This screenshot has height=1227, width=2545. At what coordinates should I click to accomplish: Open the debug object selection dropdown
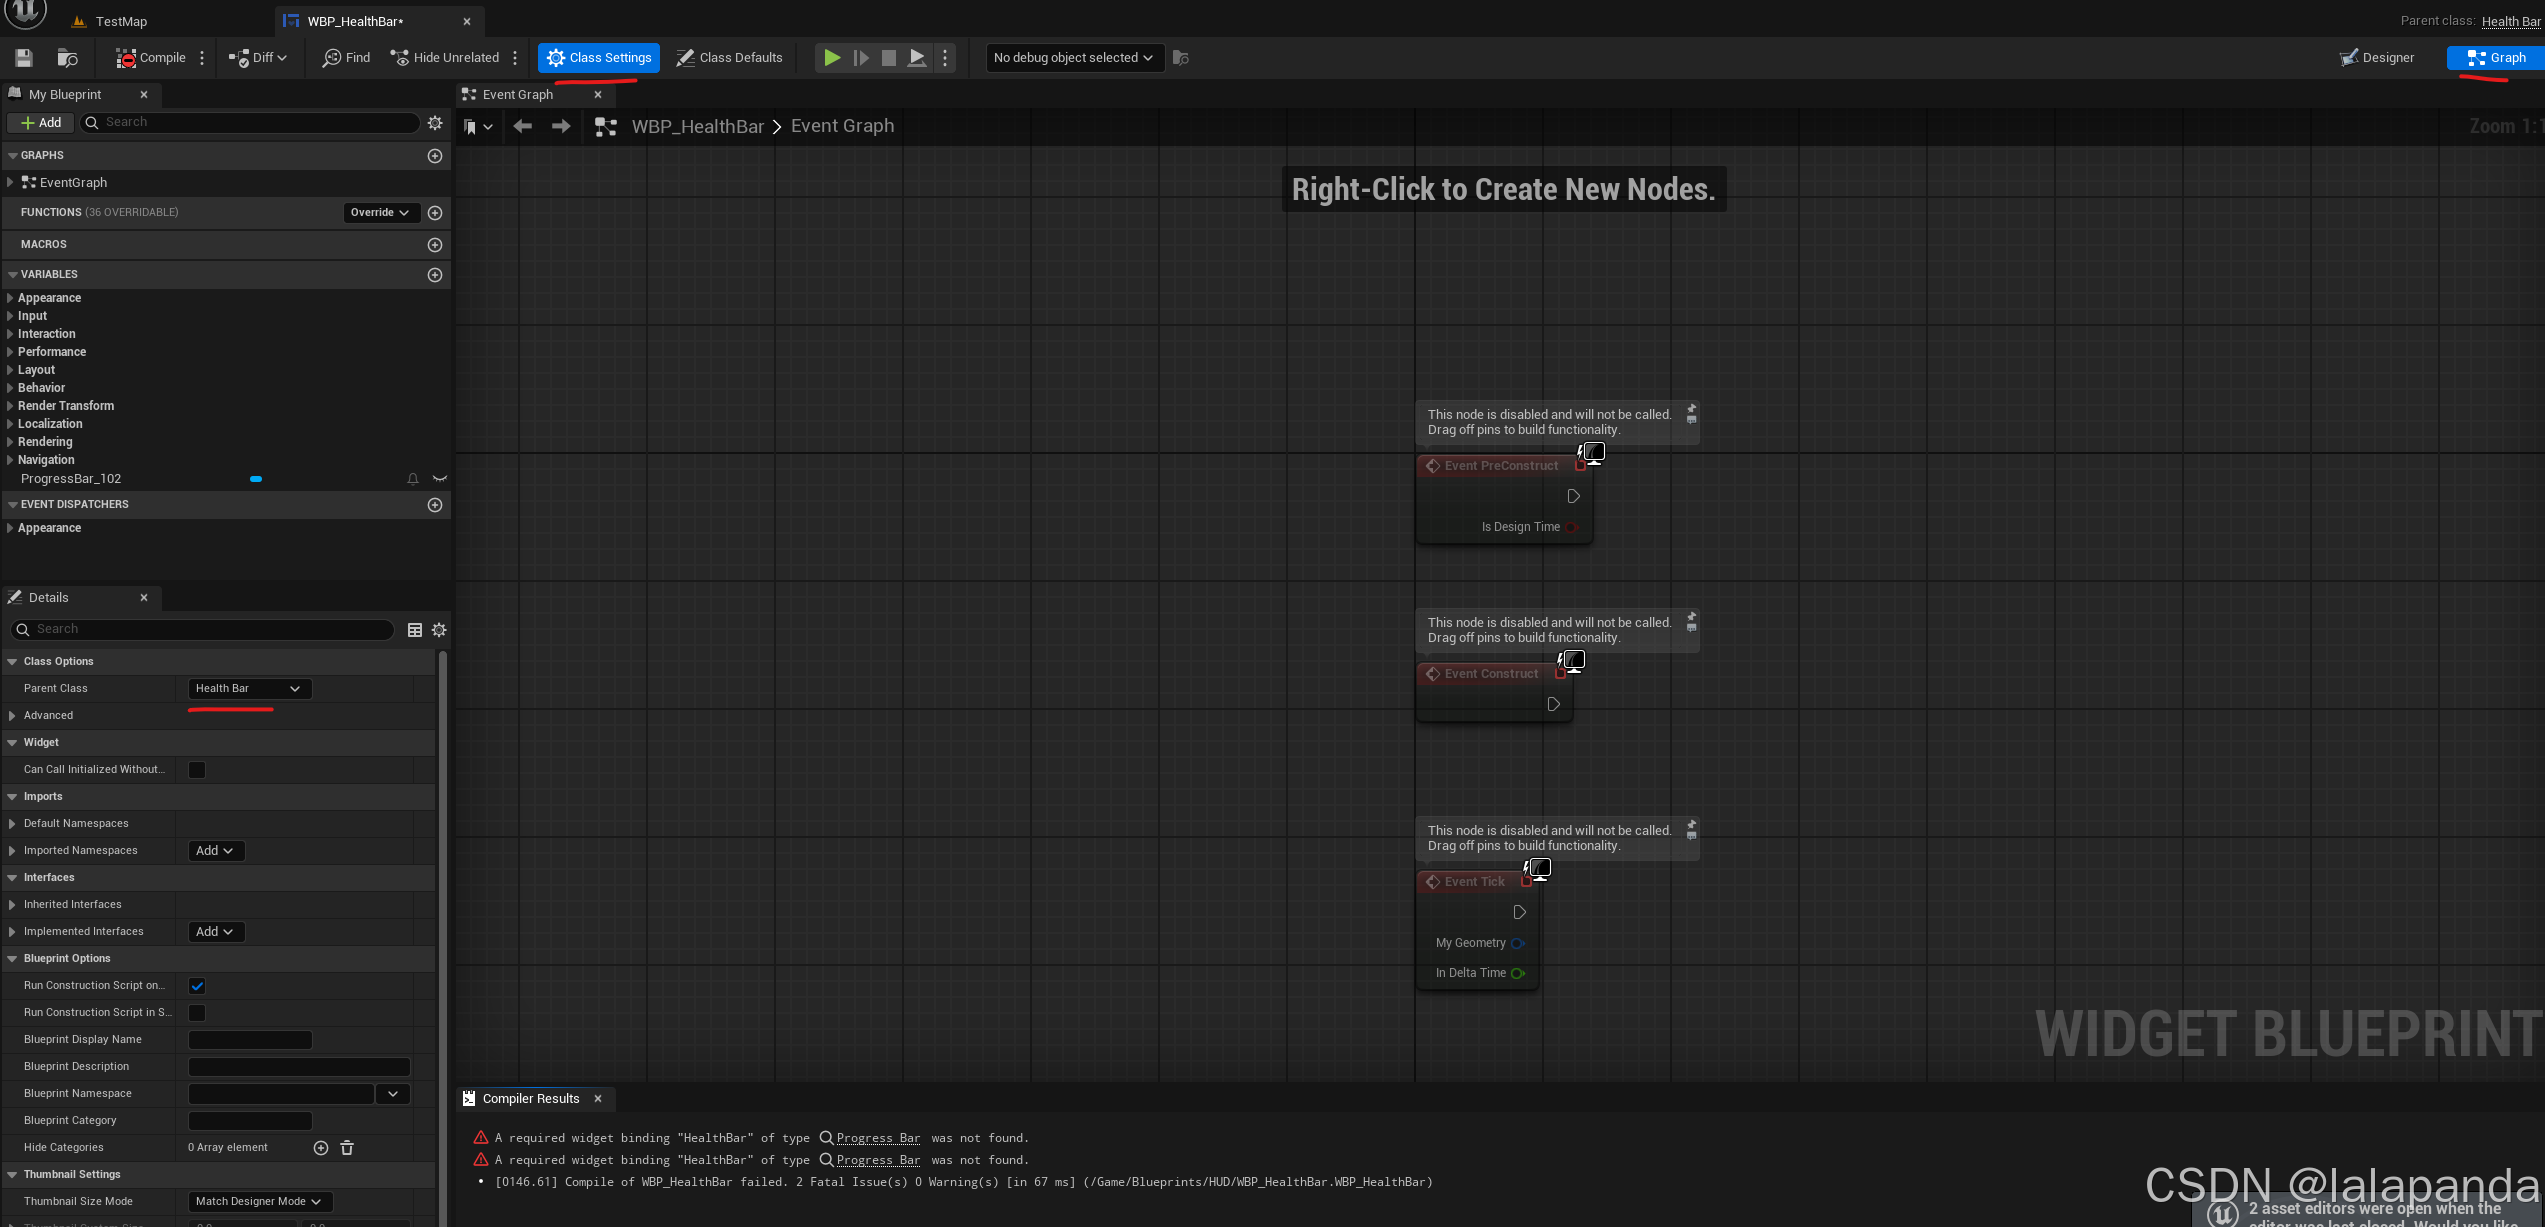click(x=1073, y=58)
